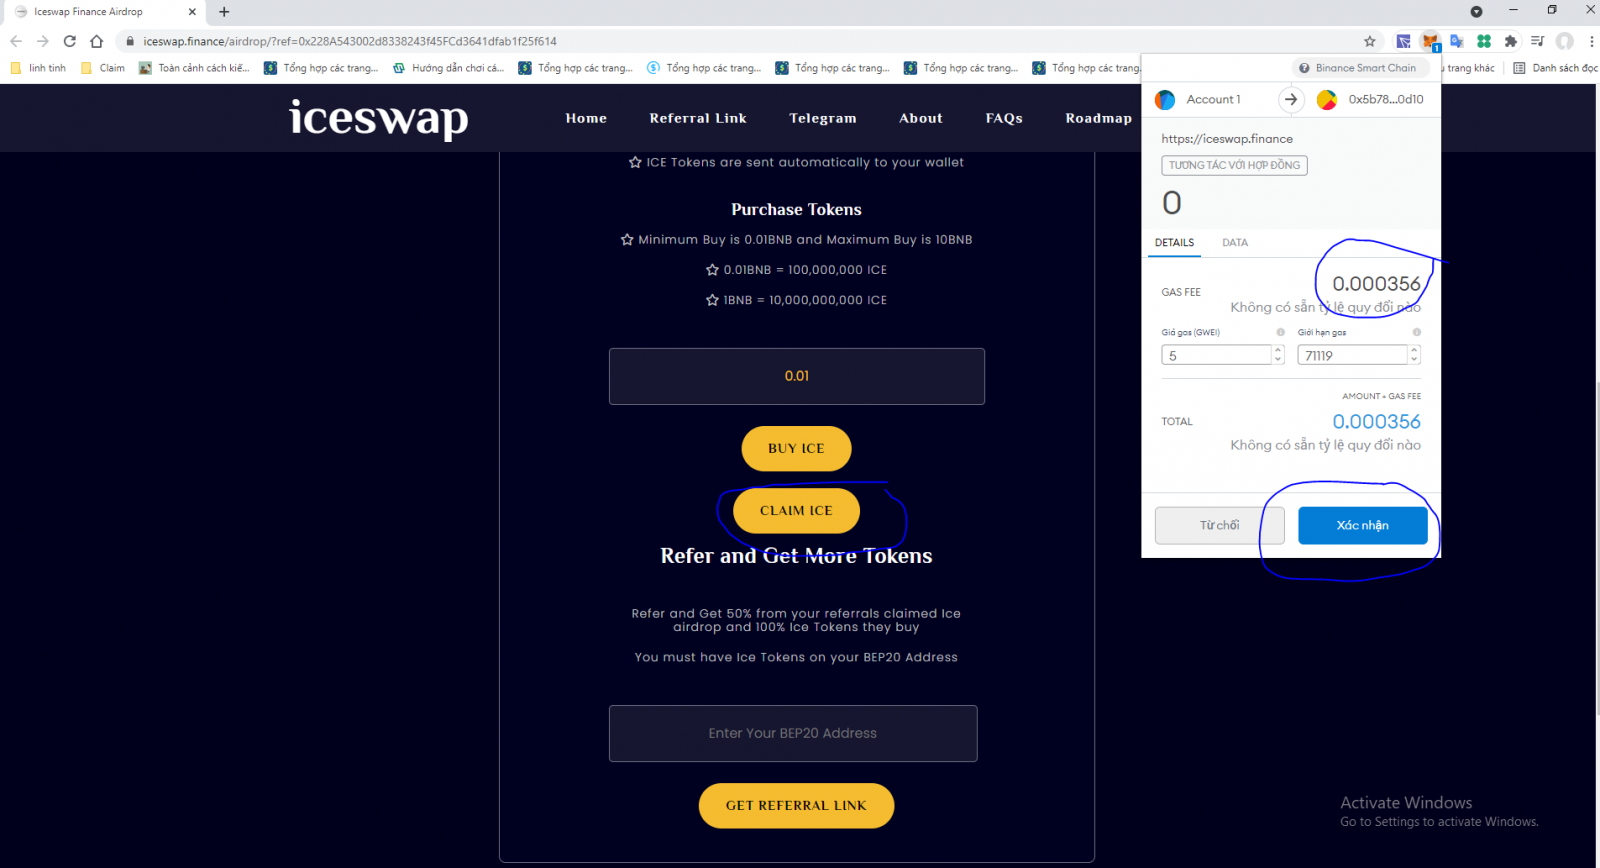Image resolution: width=1600 pixels, height=868 pixels.
Task: Go to the browser home icon
Action: pos(96,41)
